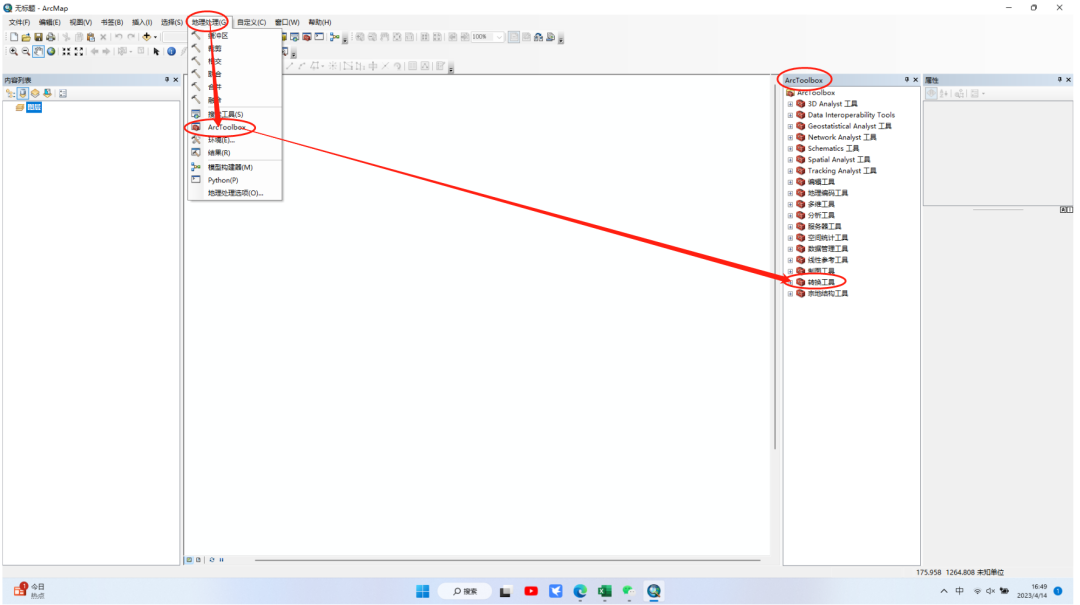Click Alphabetical sort icon in properties panel
Screen dimensions: 1080x605
click(x=944, y=94)
